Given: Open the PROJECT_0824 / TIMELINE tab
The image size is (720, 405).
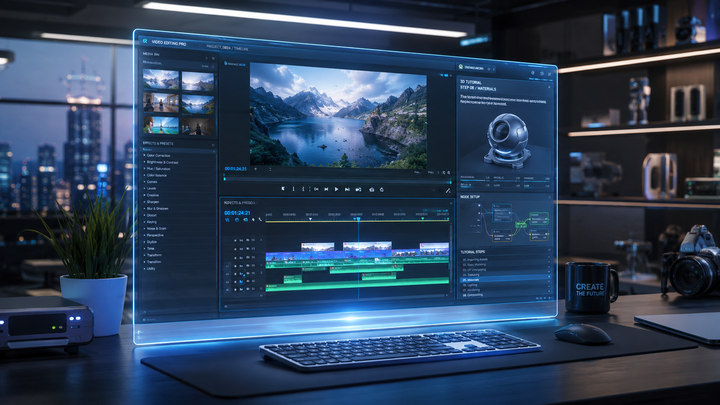Looking at the screenshot, I should pos(227,47).
